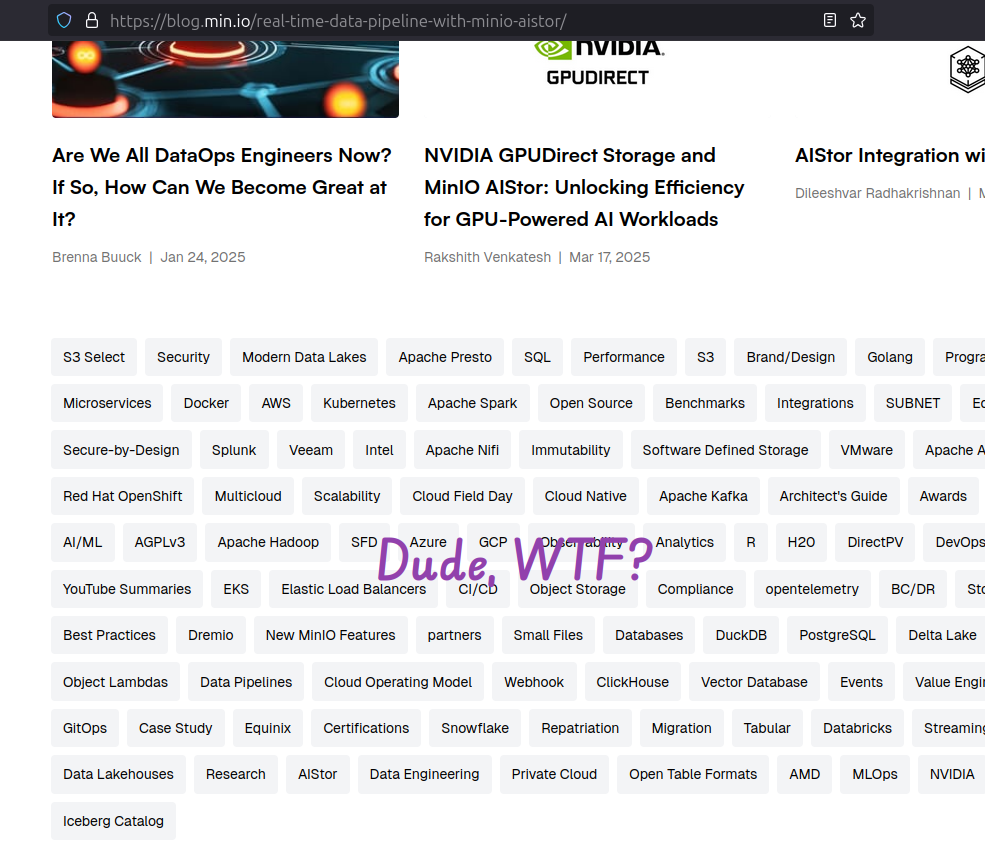Open the DataOps Engineers article thumbnail
Screen dimensions: 985x855
tap(226, 79)
